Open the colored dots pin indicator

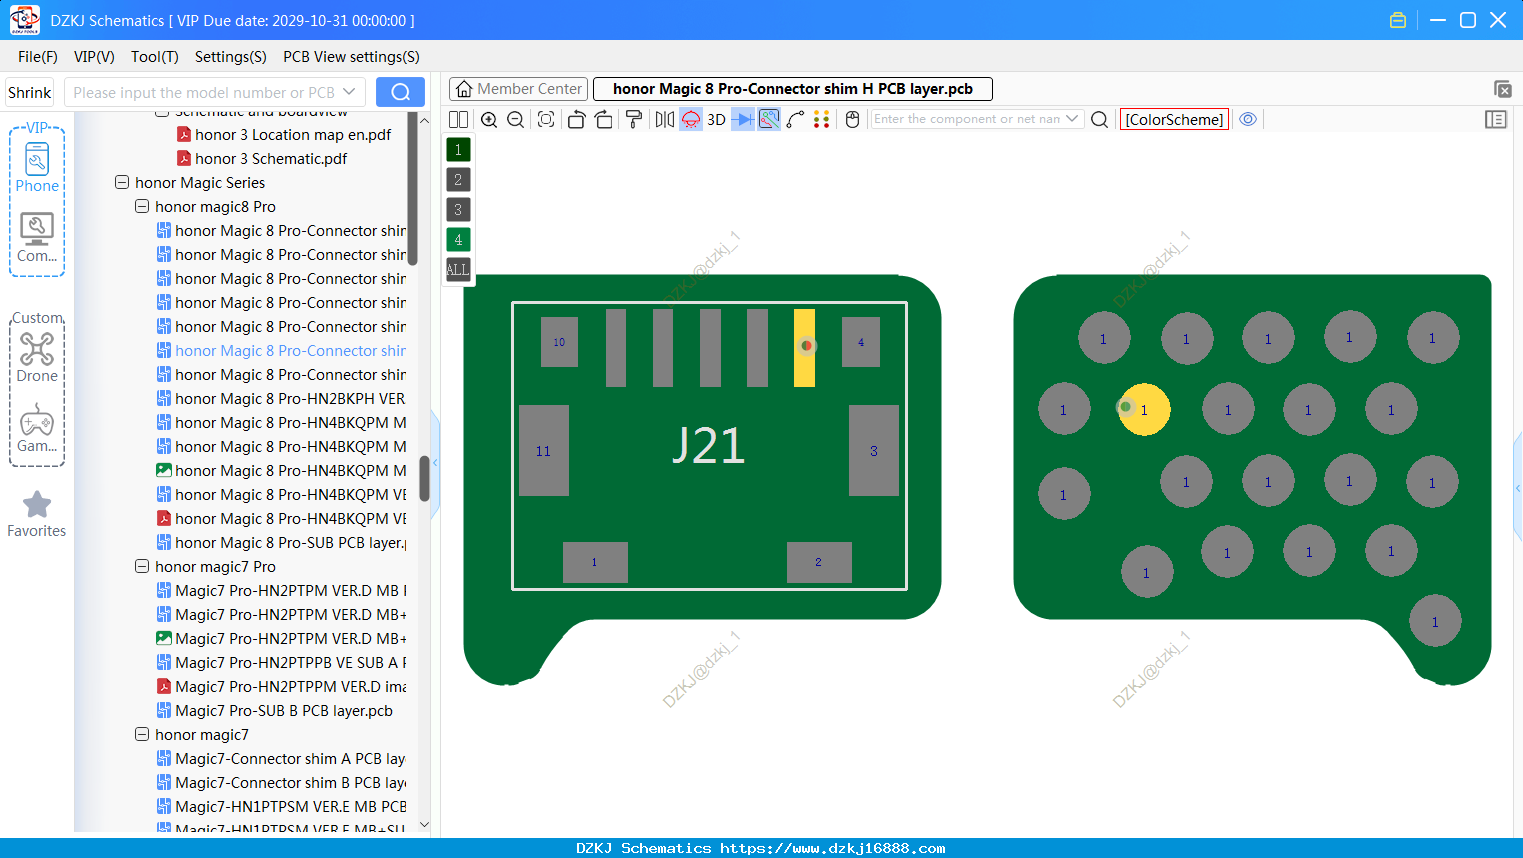(x=822, y=119)
